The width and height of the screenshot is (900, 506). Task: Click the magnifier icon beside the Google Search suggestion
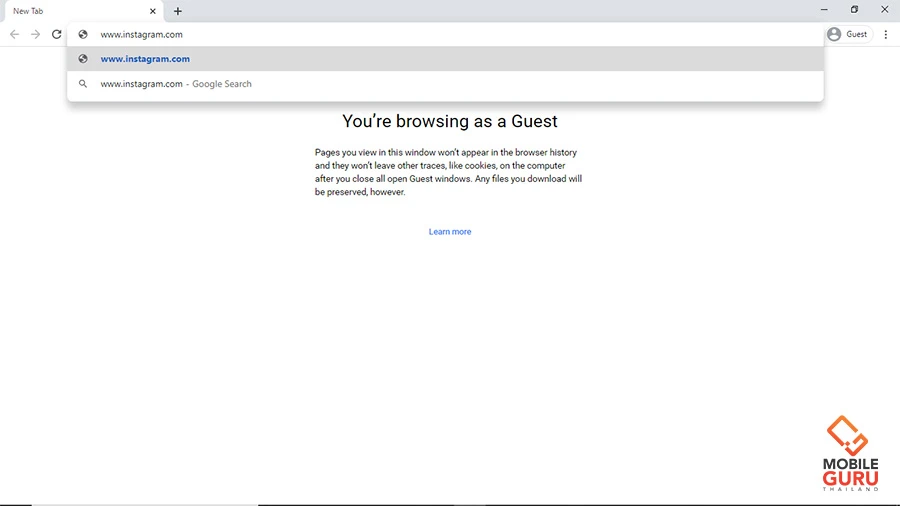click(83, 84)
